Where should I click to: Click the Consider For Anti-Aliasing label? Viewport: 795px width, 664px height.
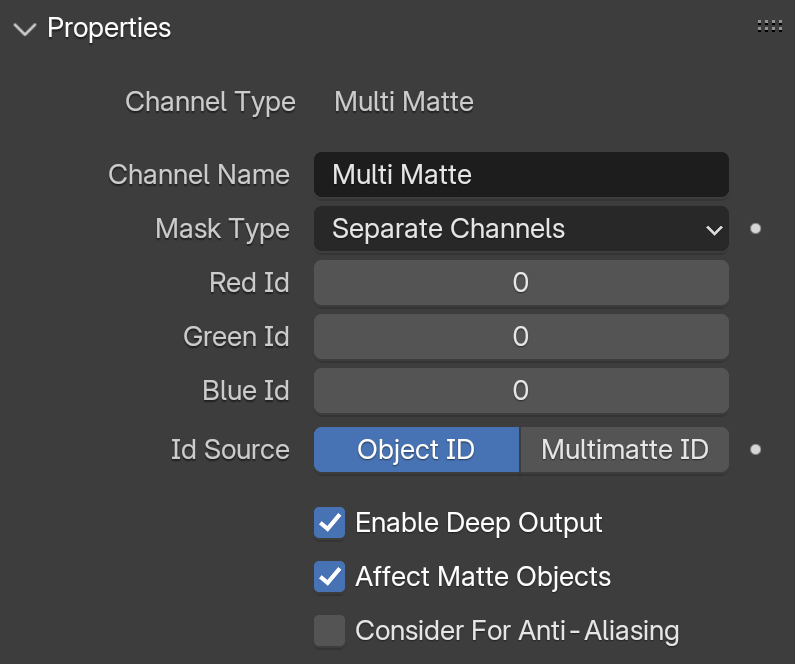[517, 631]
